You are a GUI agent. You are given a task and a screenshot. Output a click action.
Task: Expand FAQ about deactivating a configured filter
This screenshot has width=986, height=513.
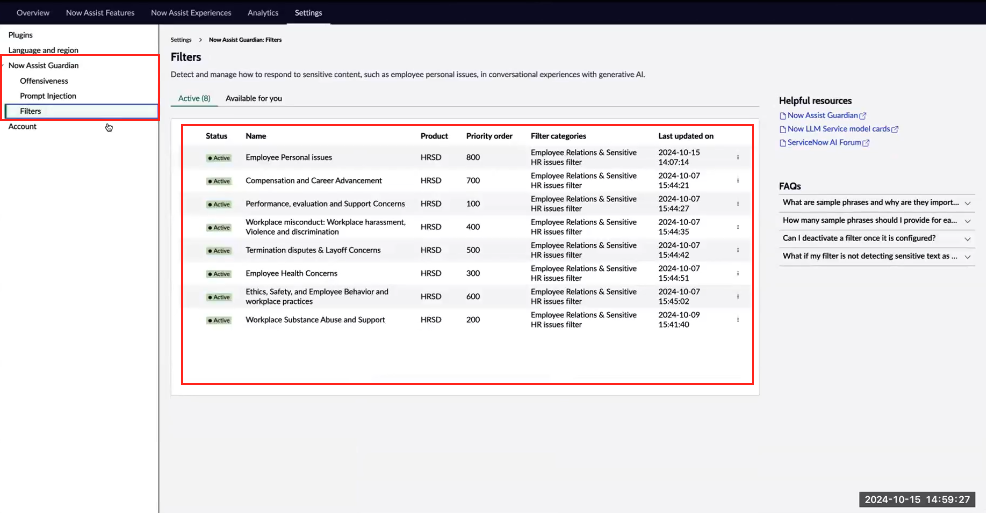(x=877, y=238)
